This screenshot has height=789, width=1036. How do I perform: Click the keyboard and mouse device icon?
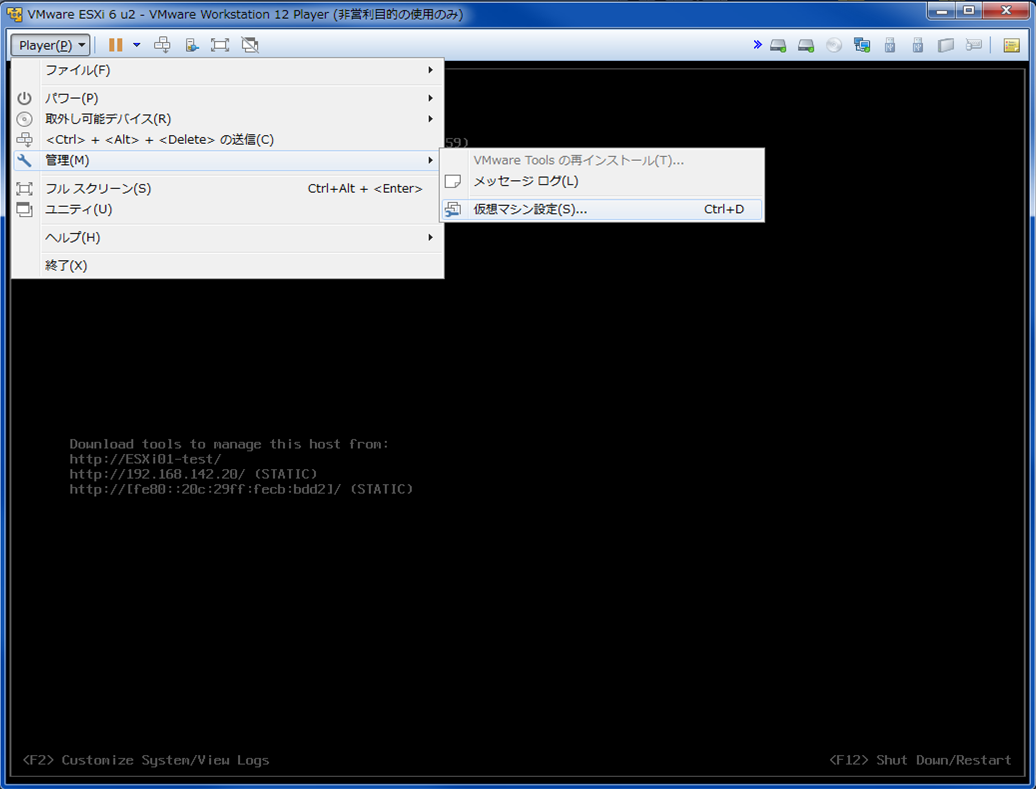tap(973, 45)
